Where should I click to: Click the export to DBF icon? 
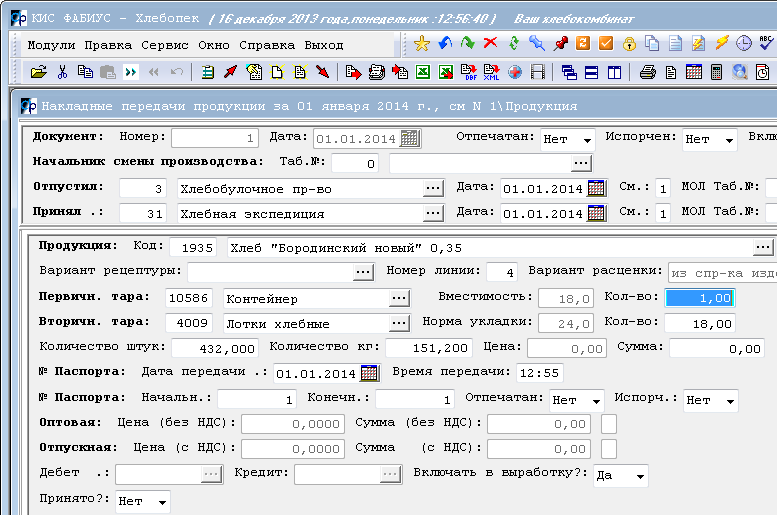(469, 72)
